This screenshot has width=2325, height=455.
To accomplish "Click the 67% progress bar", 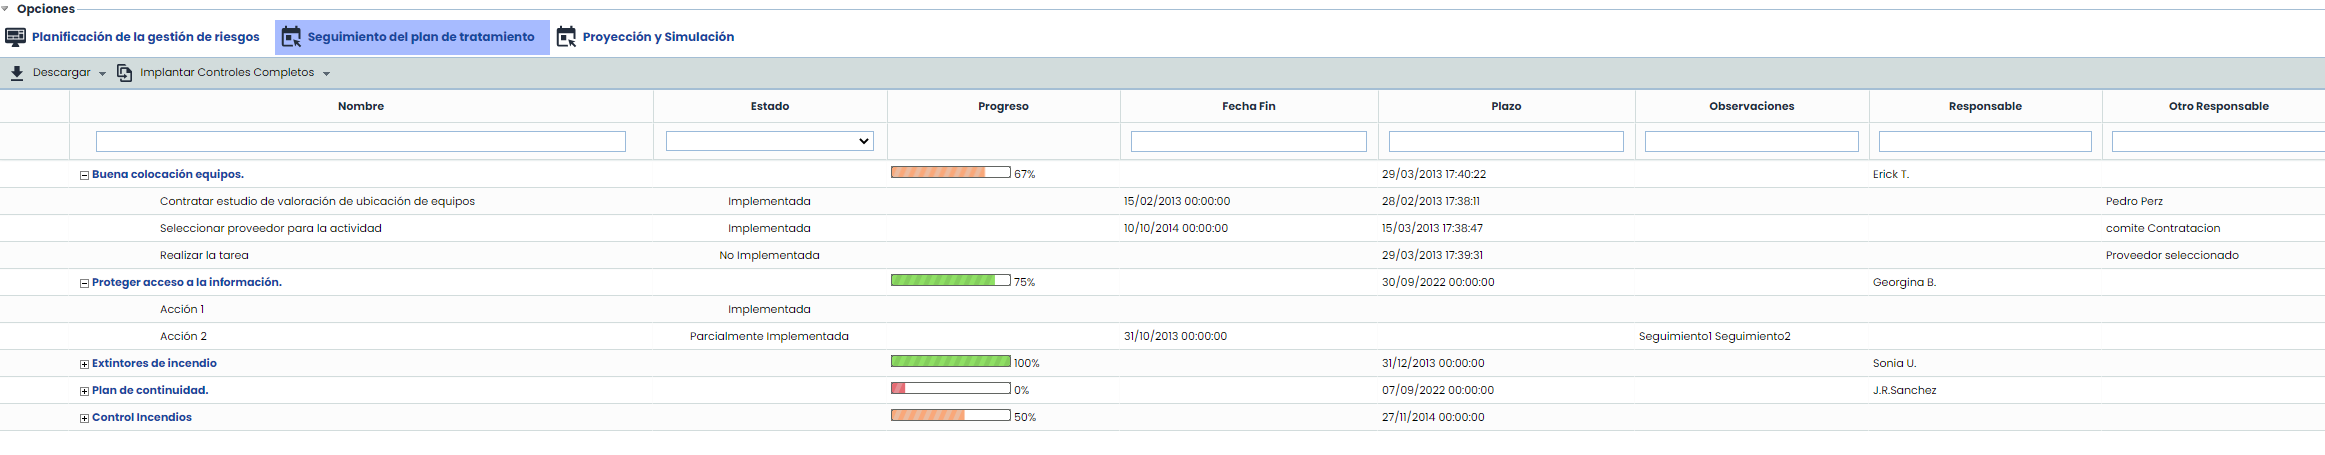I will coord(950,173).
